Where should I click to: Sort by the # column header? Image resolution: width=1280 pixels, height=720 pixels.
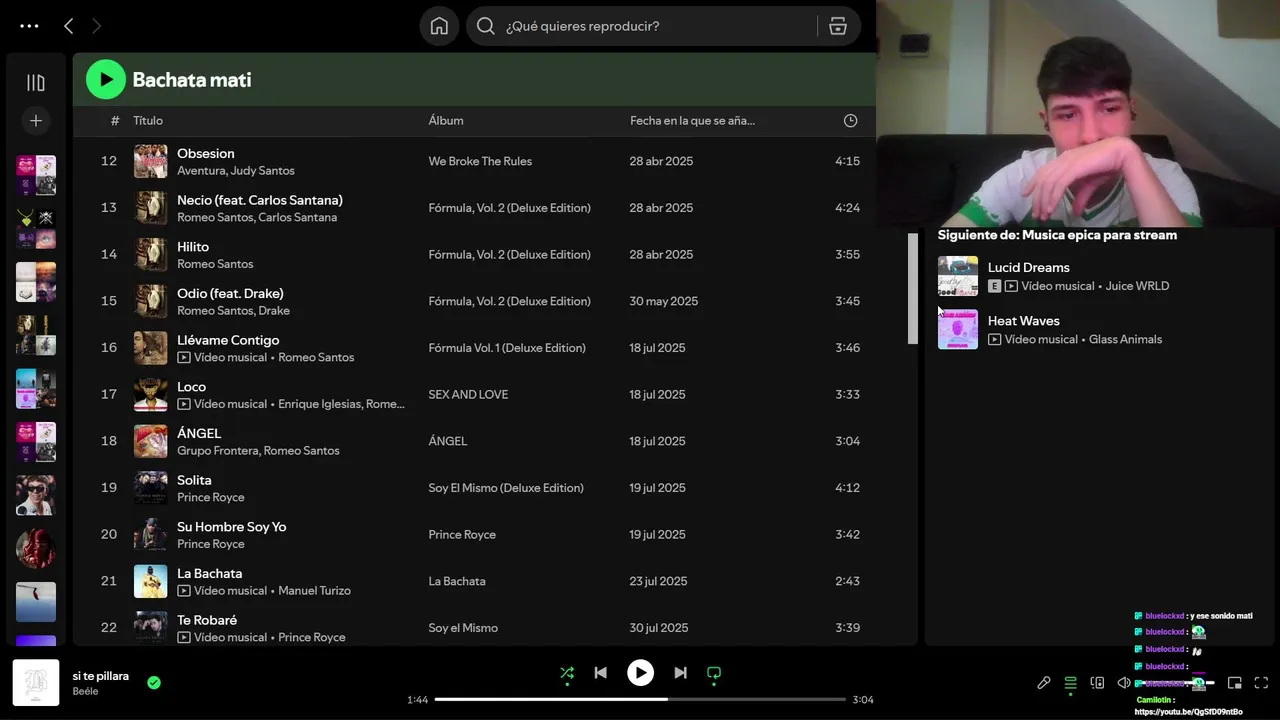[115, 121]
